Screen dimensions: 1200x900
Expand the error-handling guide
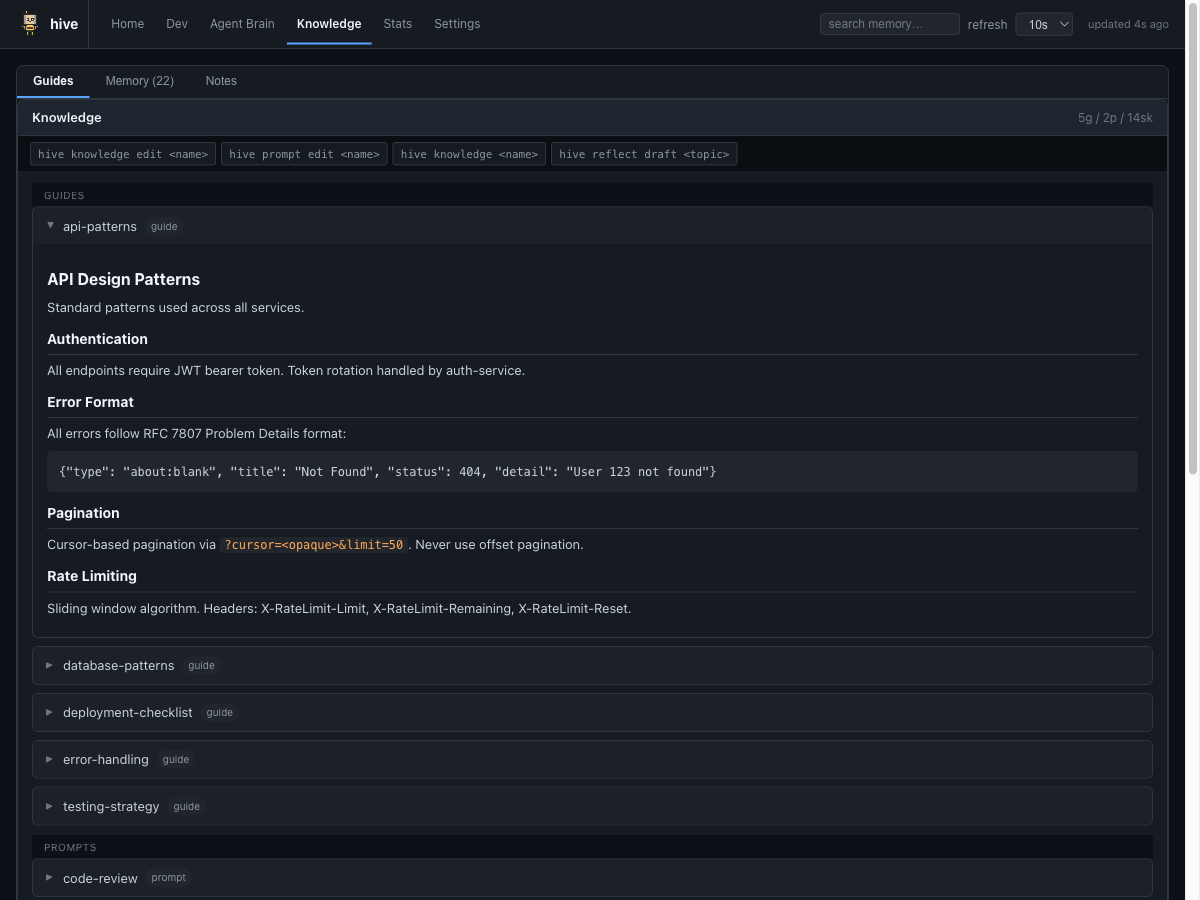pos(592,759)
